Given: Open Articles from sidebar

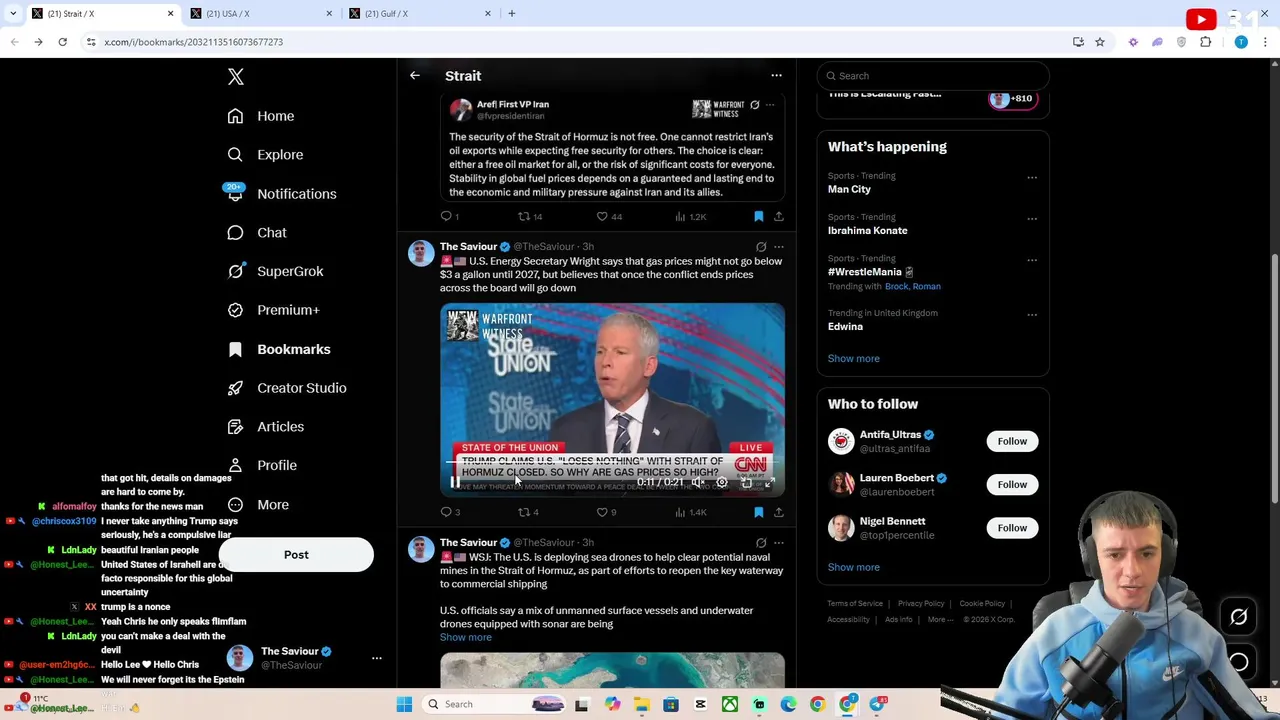Looking at the screenshot, I should [x=266, y=427].
